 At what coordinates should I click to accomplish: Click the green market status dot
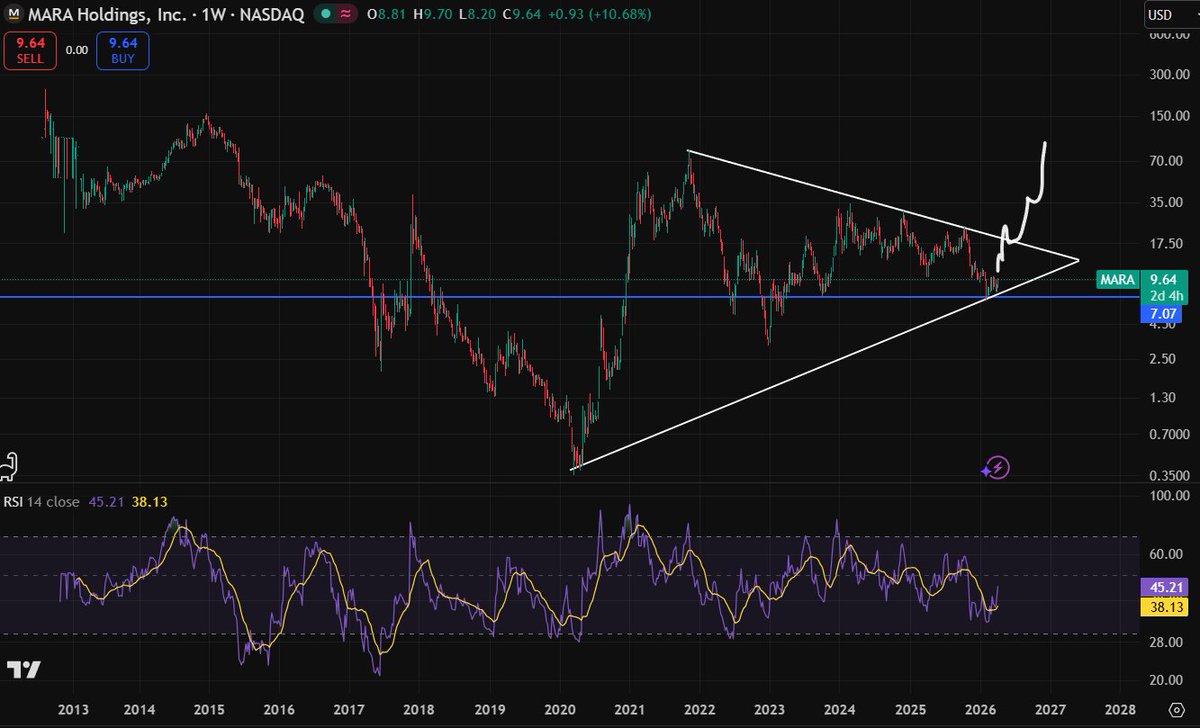coord(326,15)
